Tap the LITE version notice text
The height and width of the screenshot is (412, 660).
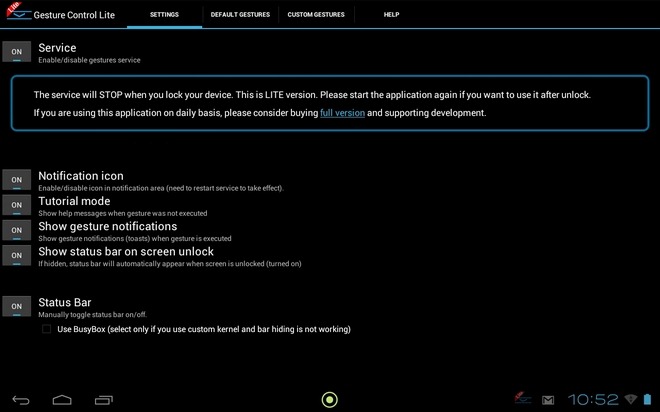[x=312, y=95]
